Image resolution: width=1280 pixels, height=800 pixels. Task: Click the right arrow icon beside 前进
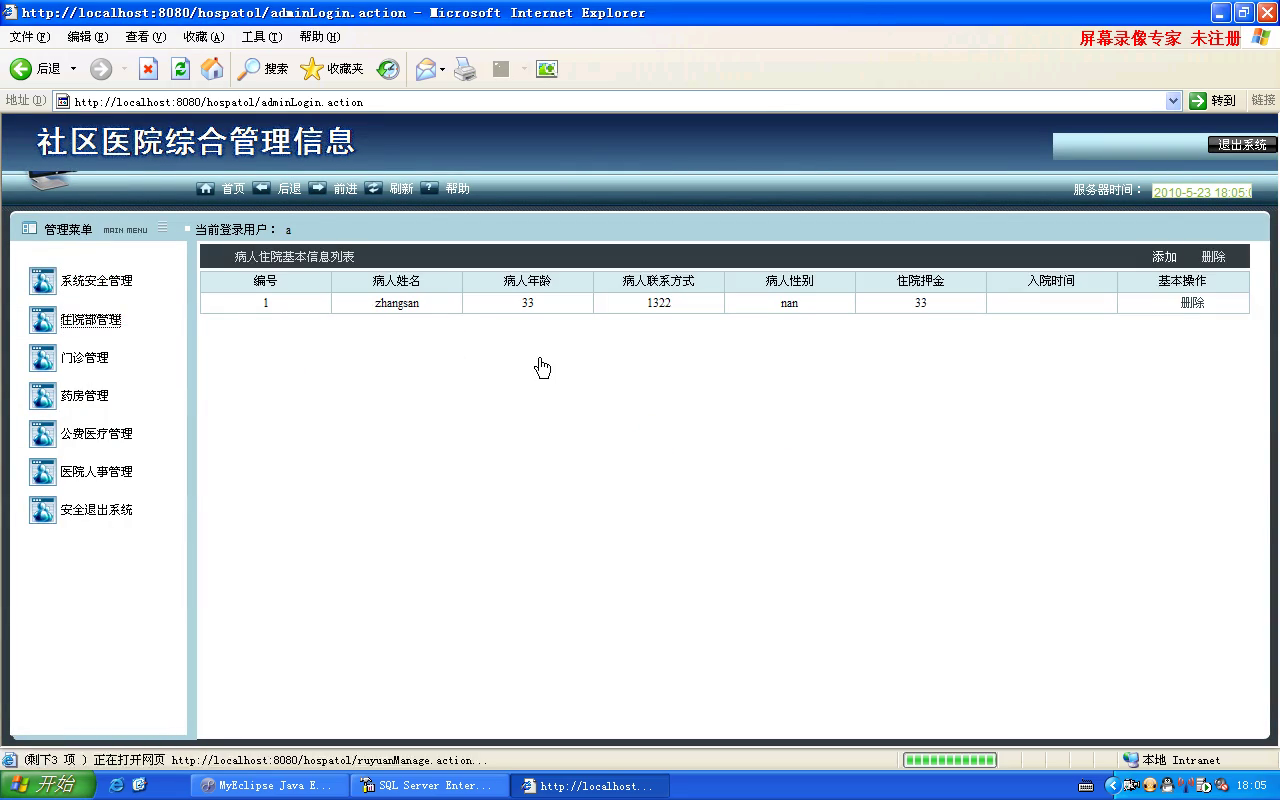(318, 188)
